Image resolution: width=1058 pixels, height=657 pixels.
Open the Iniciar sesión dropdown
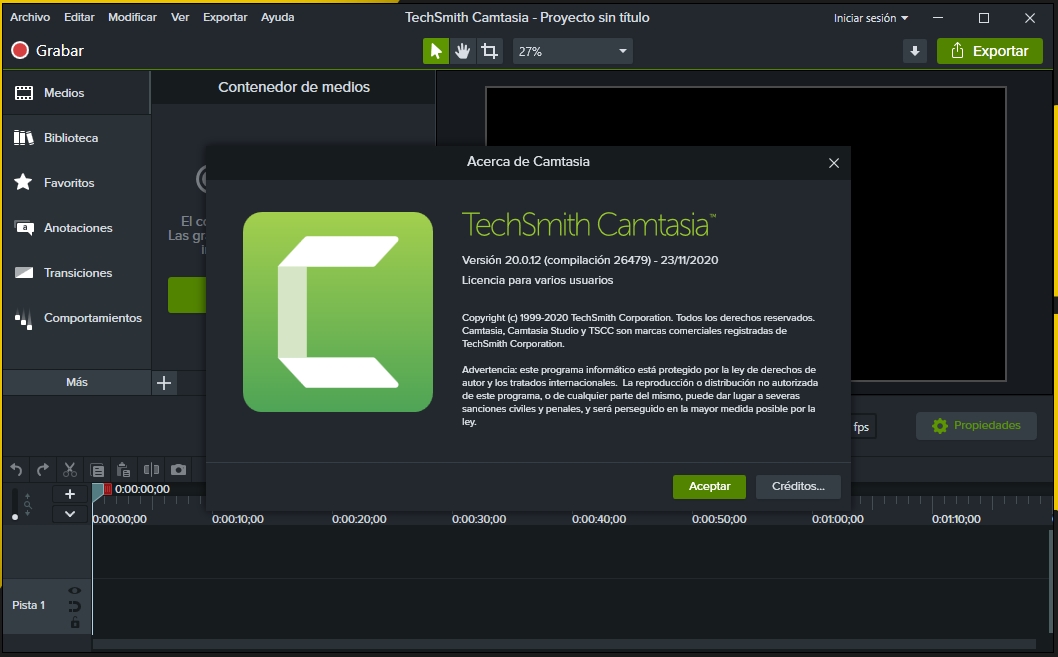(868, 17)
